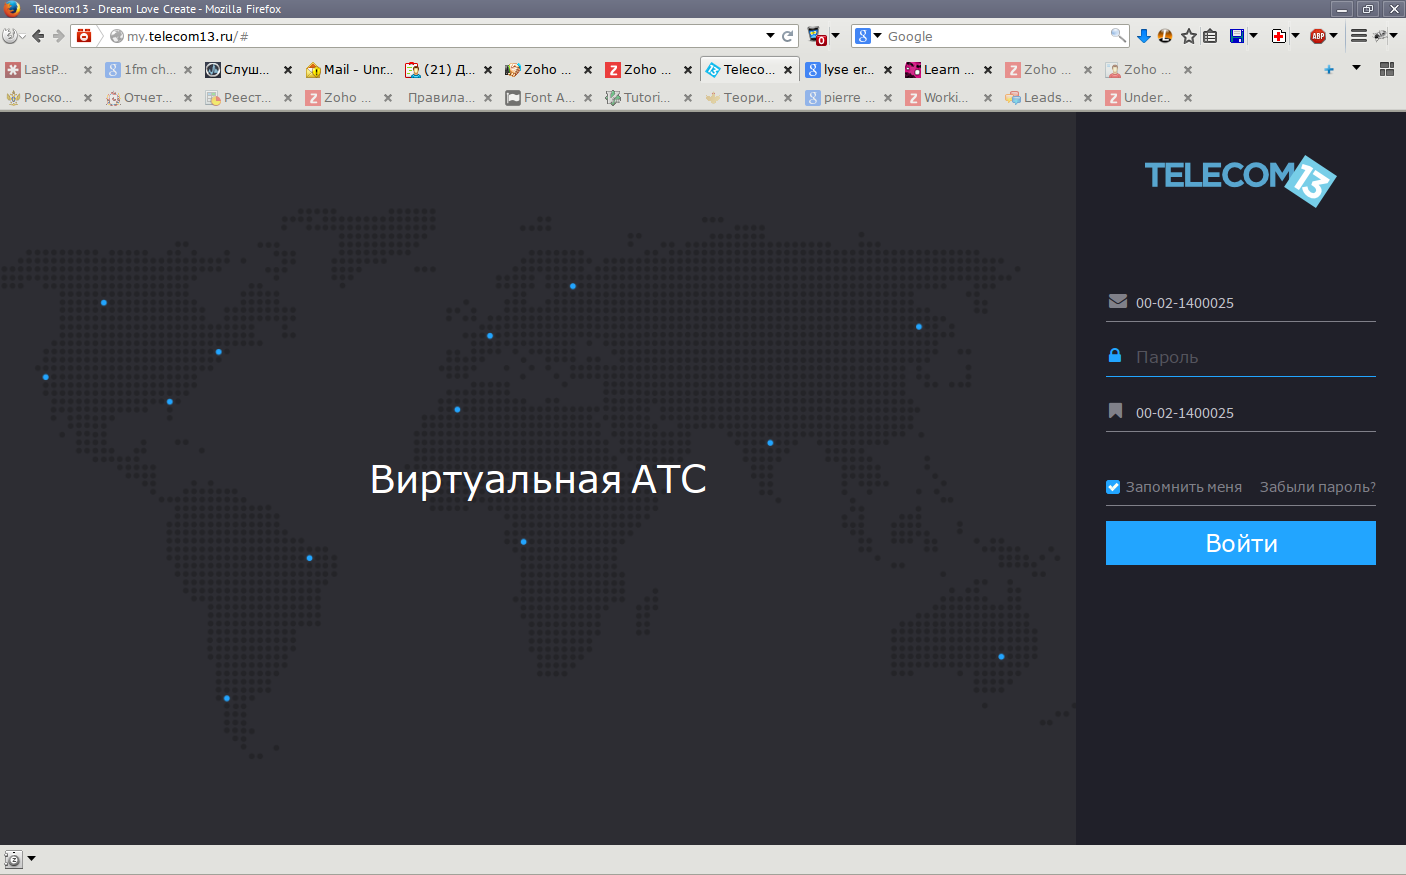The image size is (1406, 875).
Task: Click the padlock icon beside Пароль
Action: (1115, 355)
